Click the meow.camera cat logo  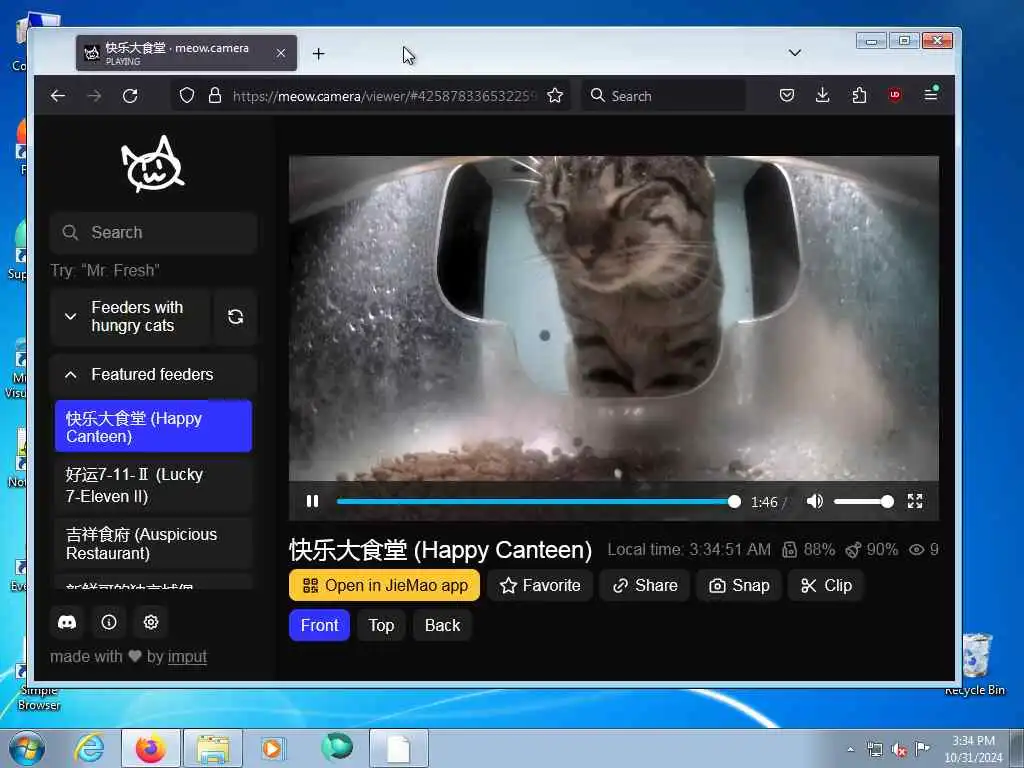coord(153,164)
